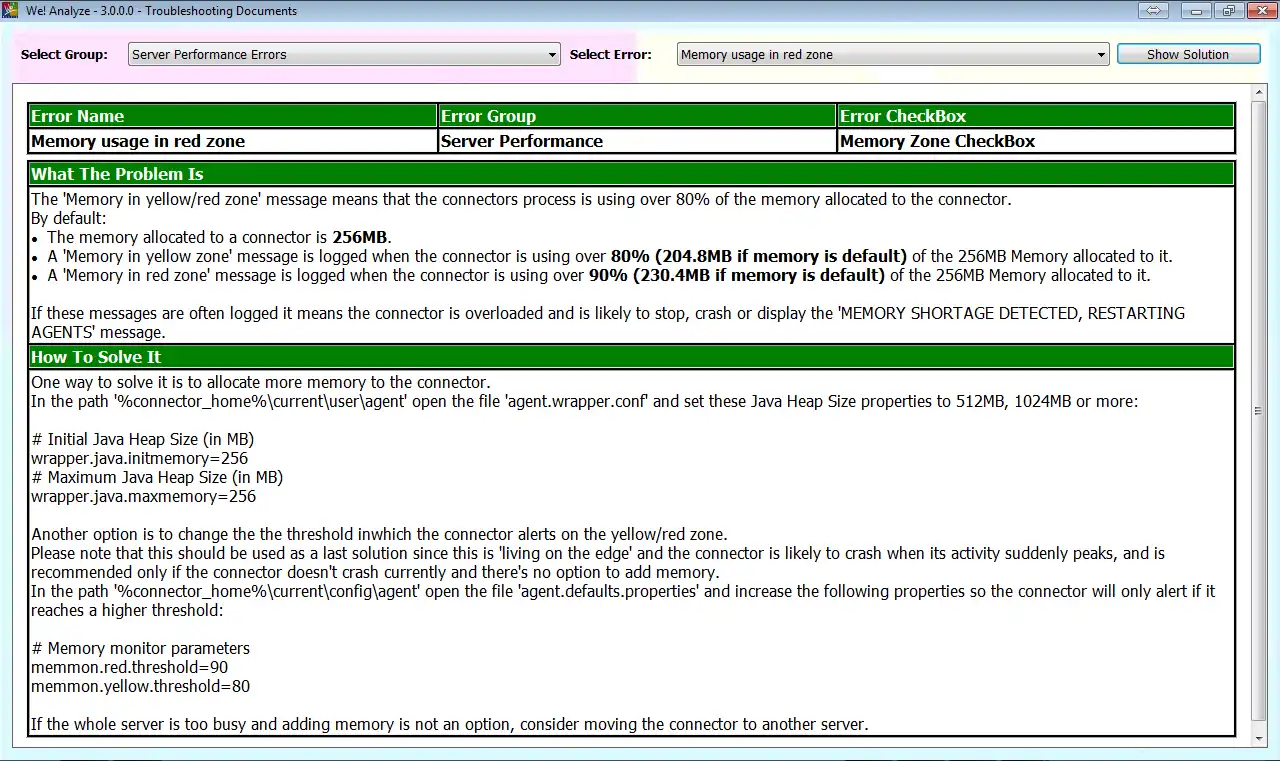Viewport: 1280px width, 761px height.
Task: Click the bold '256MB' value
Action: (x=361, y=237)
